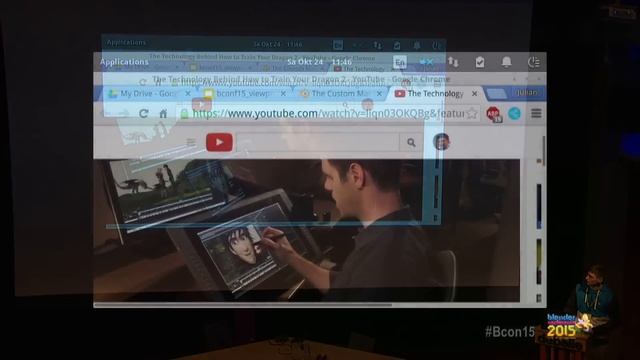This screenshot has height=360, width=640.
Task: Close The Custom Ma tab
Action: tap(379, 93)
